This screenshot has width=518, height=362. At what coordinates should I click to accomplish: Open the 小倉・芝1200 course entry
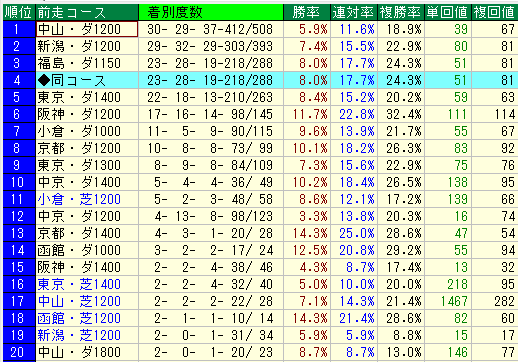click(79, 199)
